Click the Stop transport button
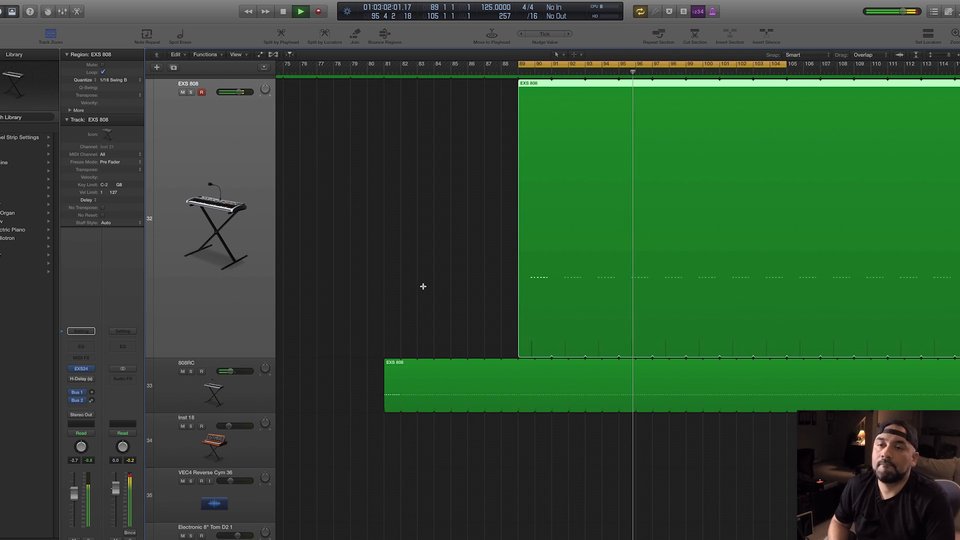960x540 pixels. pos(283,11)
